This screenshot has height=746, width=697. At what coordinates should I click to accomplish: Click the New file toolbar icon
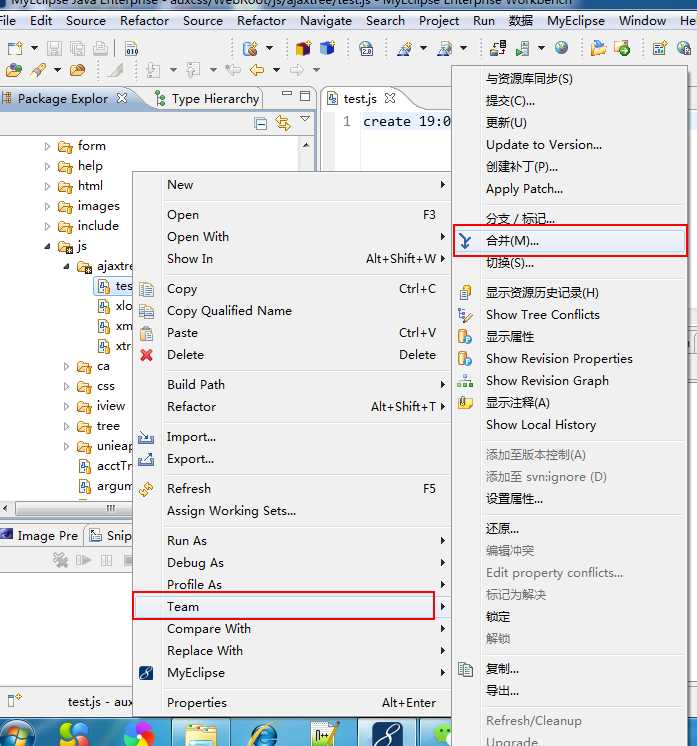[15, 48]
